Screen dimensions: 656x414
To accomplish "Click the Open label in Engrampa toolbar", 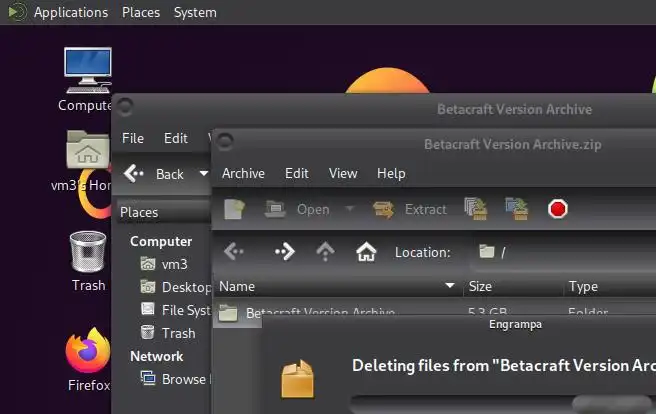I will (x=313, y=210).
